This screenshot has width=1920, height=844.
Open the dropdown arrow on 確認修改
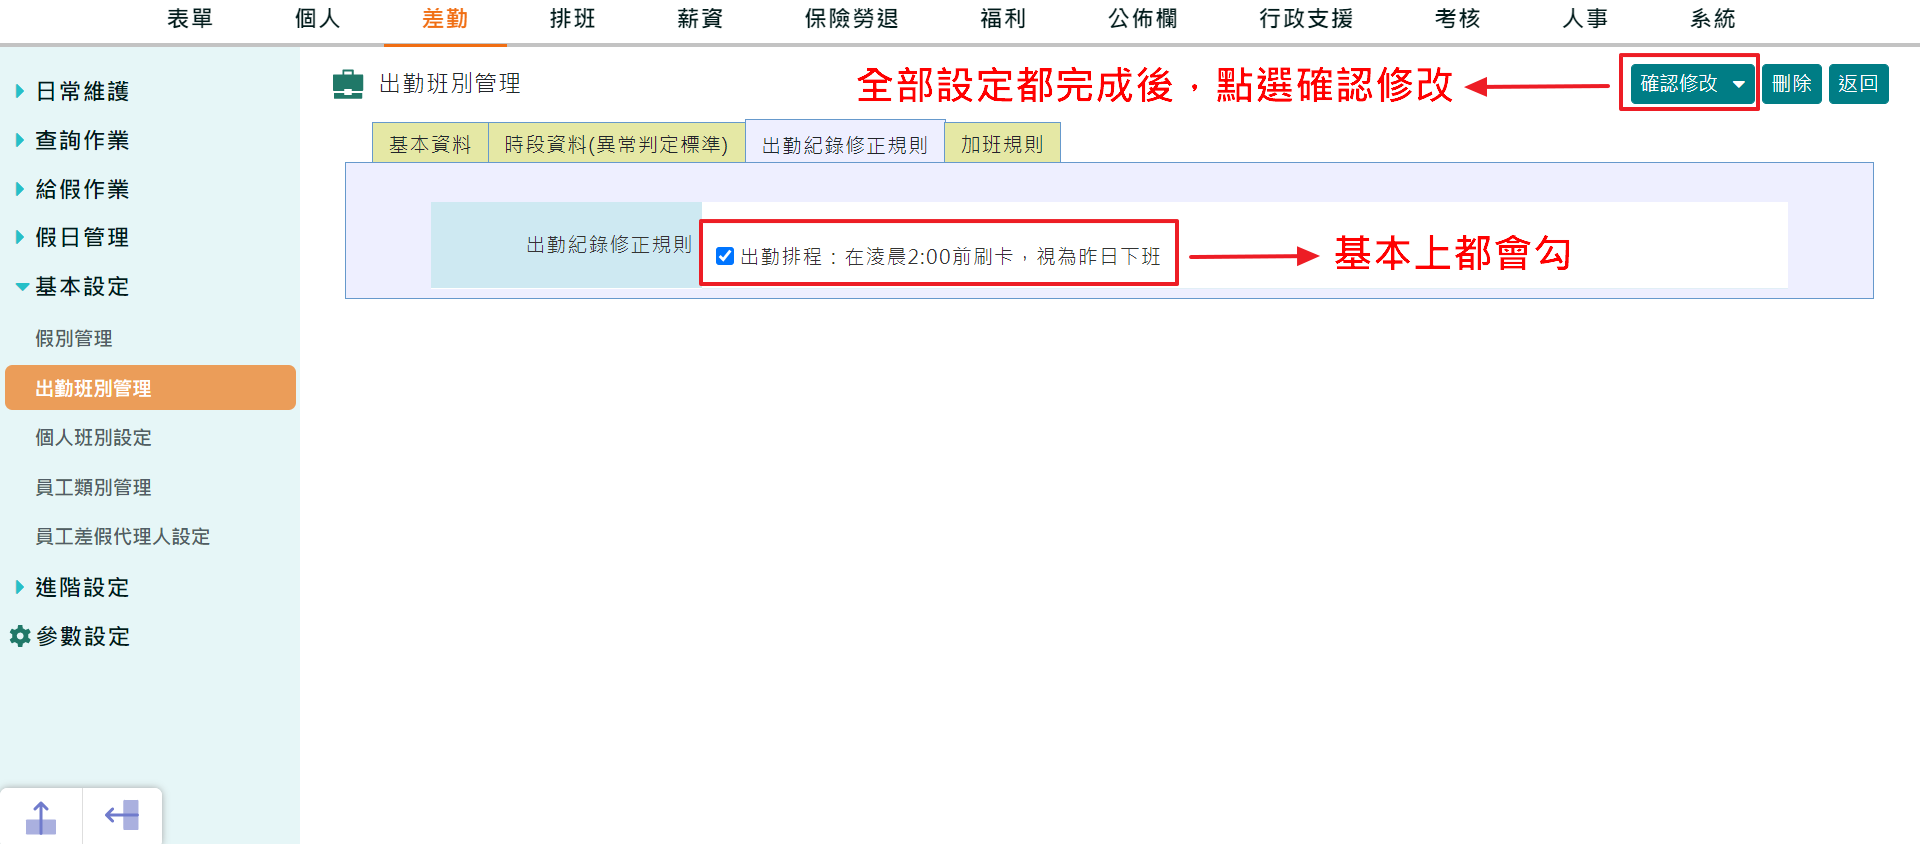1739,84
